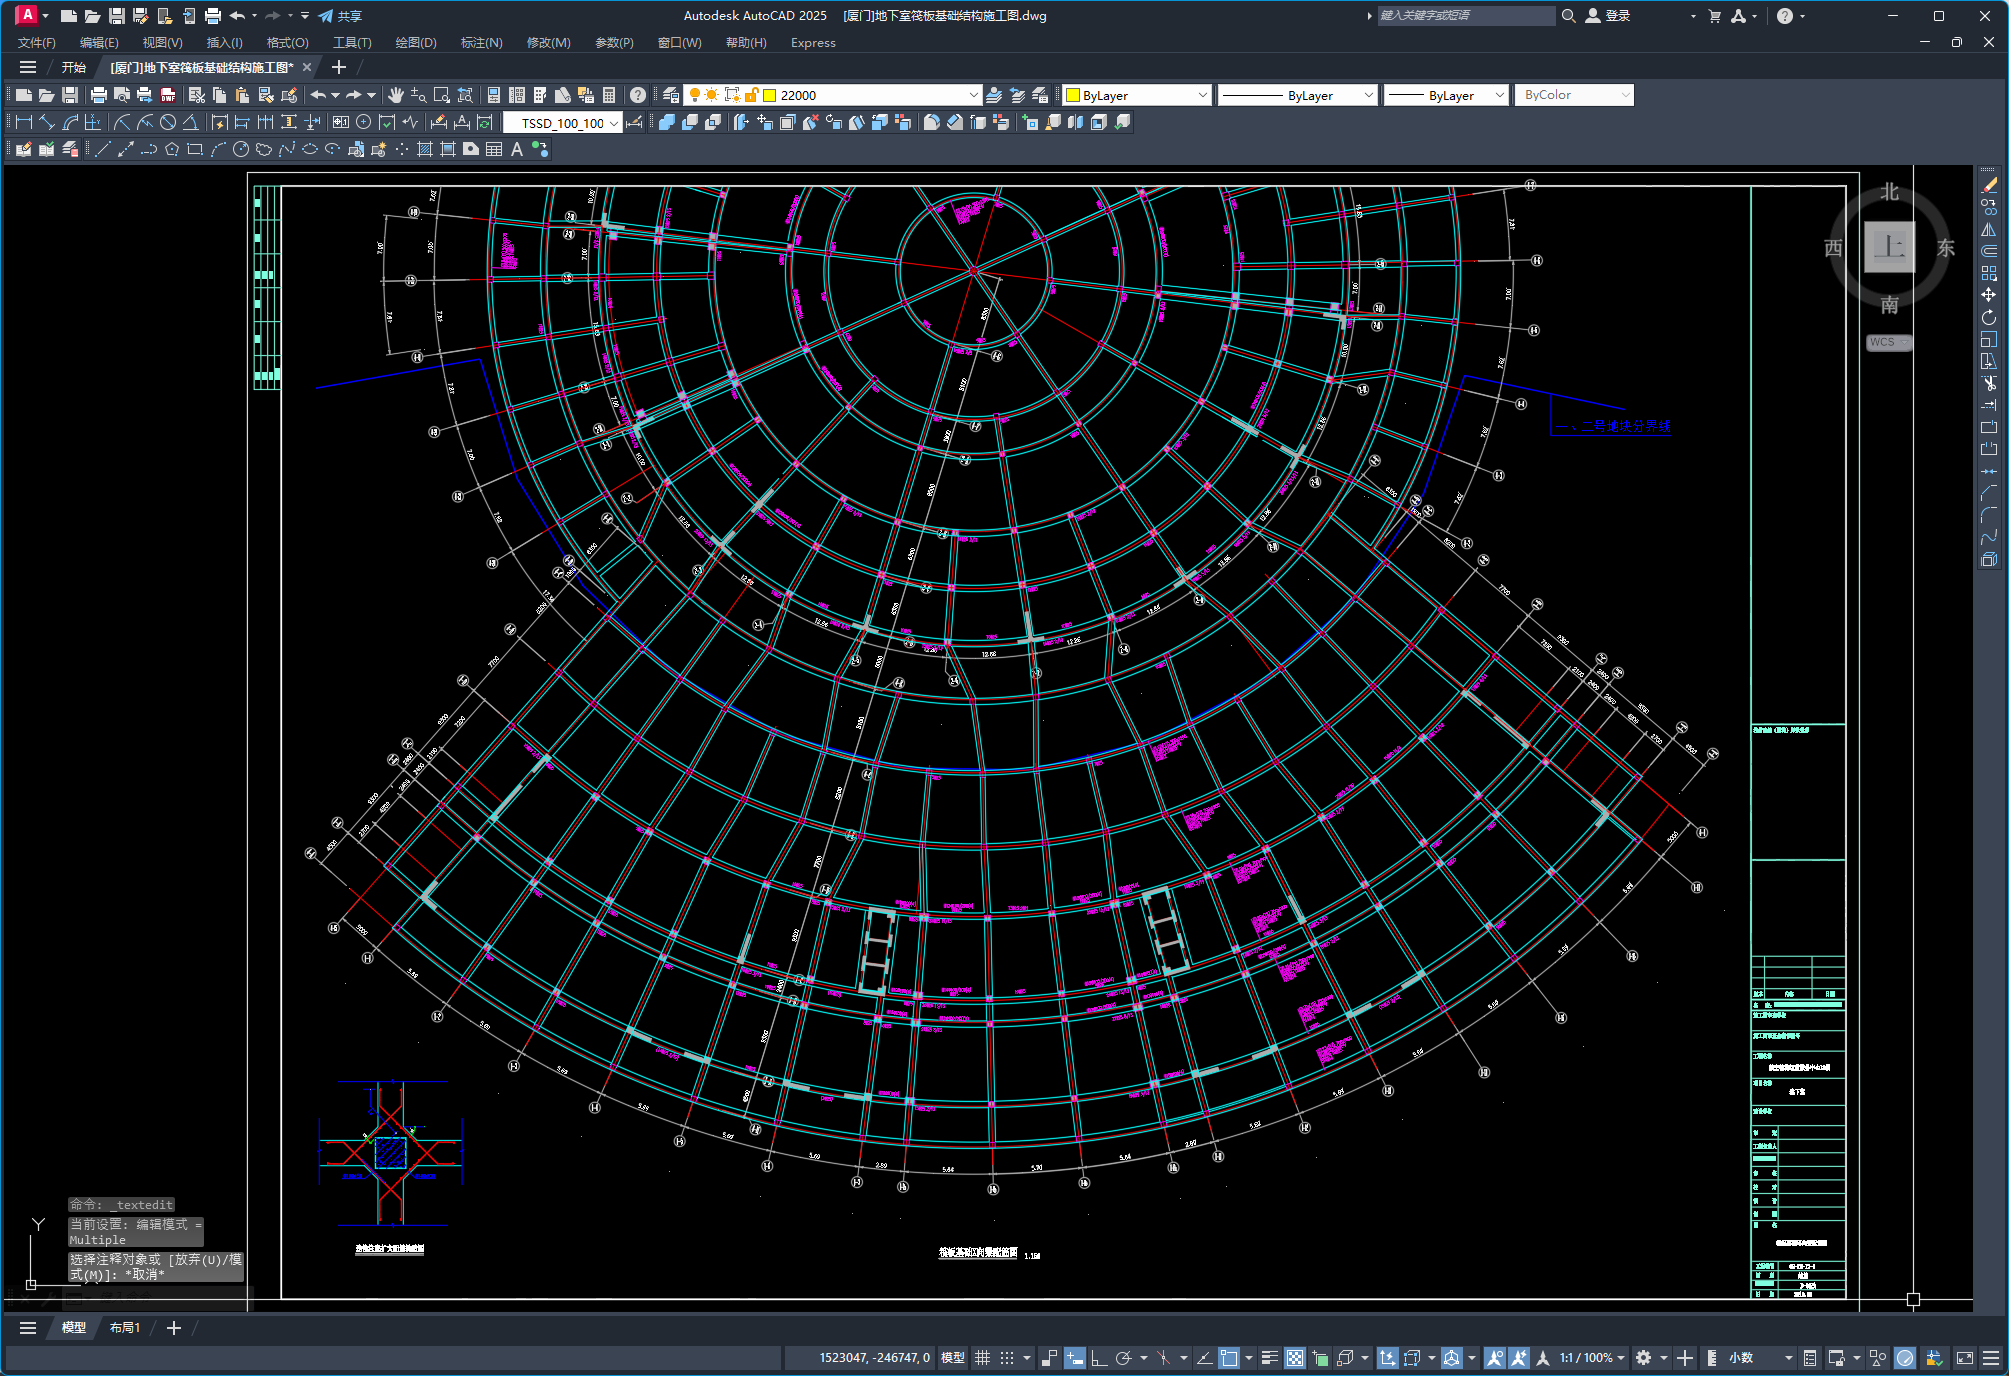The width and height of the screenshot is (2009, 1376).
Task: Toggle ortho mode in status bar
Action: click(x=1099, y=1358)
